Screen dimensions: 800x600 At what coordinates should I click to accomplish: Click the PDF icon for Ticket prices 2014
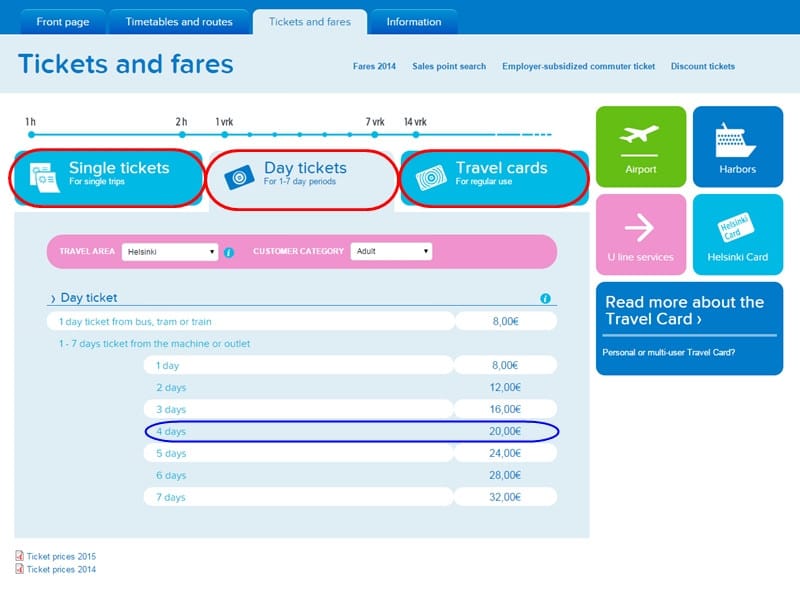point(20,569)
